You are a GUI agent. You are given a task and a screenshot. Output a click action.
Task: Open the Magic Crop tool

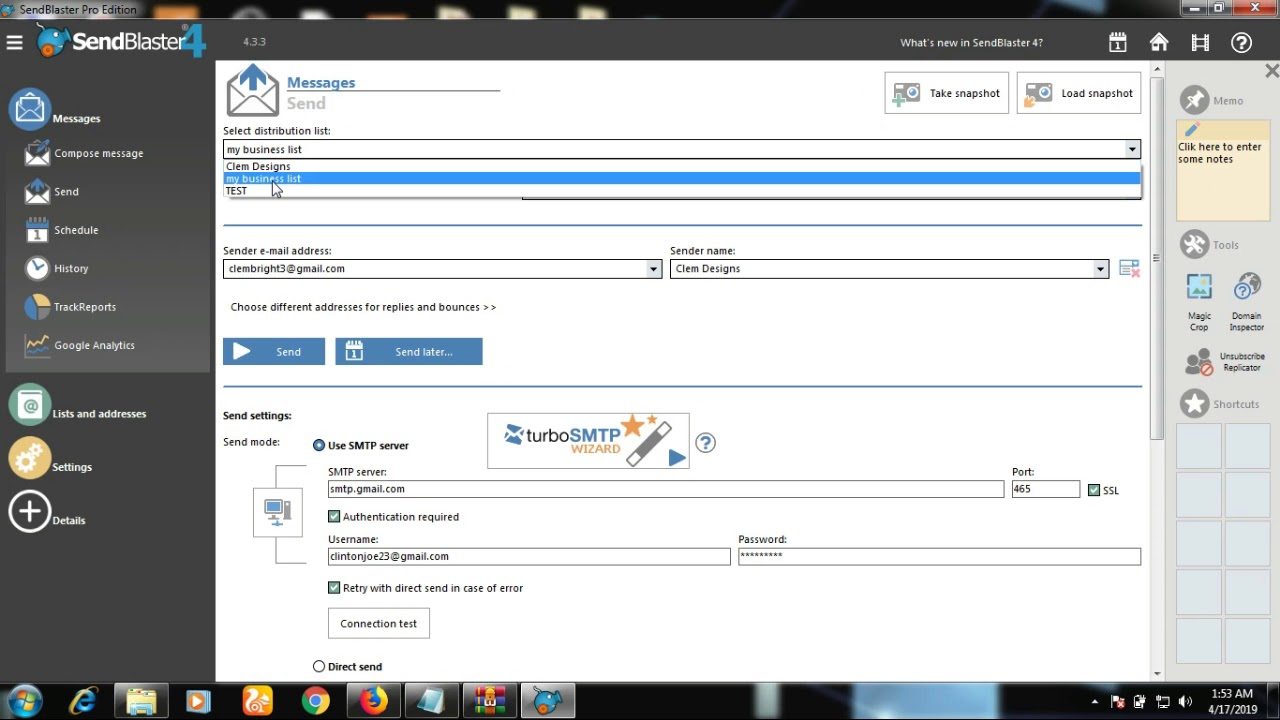[x=1199, y=302]
